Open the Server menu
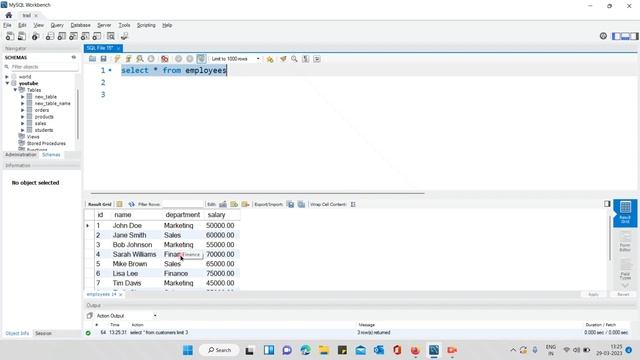 pyautogui.click(x=104, y=25)
